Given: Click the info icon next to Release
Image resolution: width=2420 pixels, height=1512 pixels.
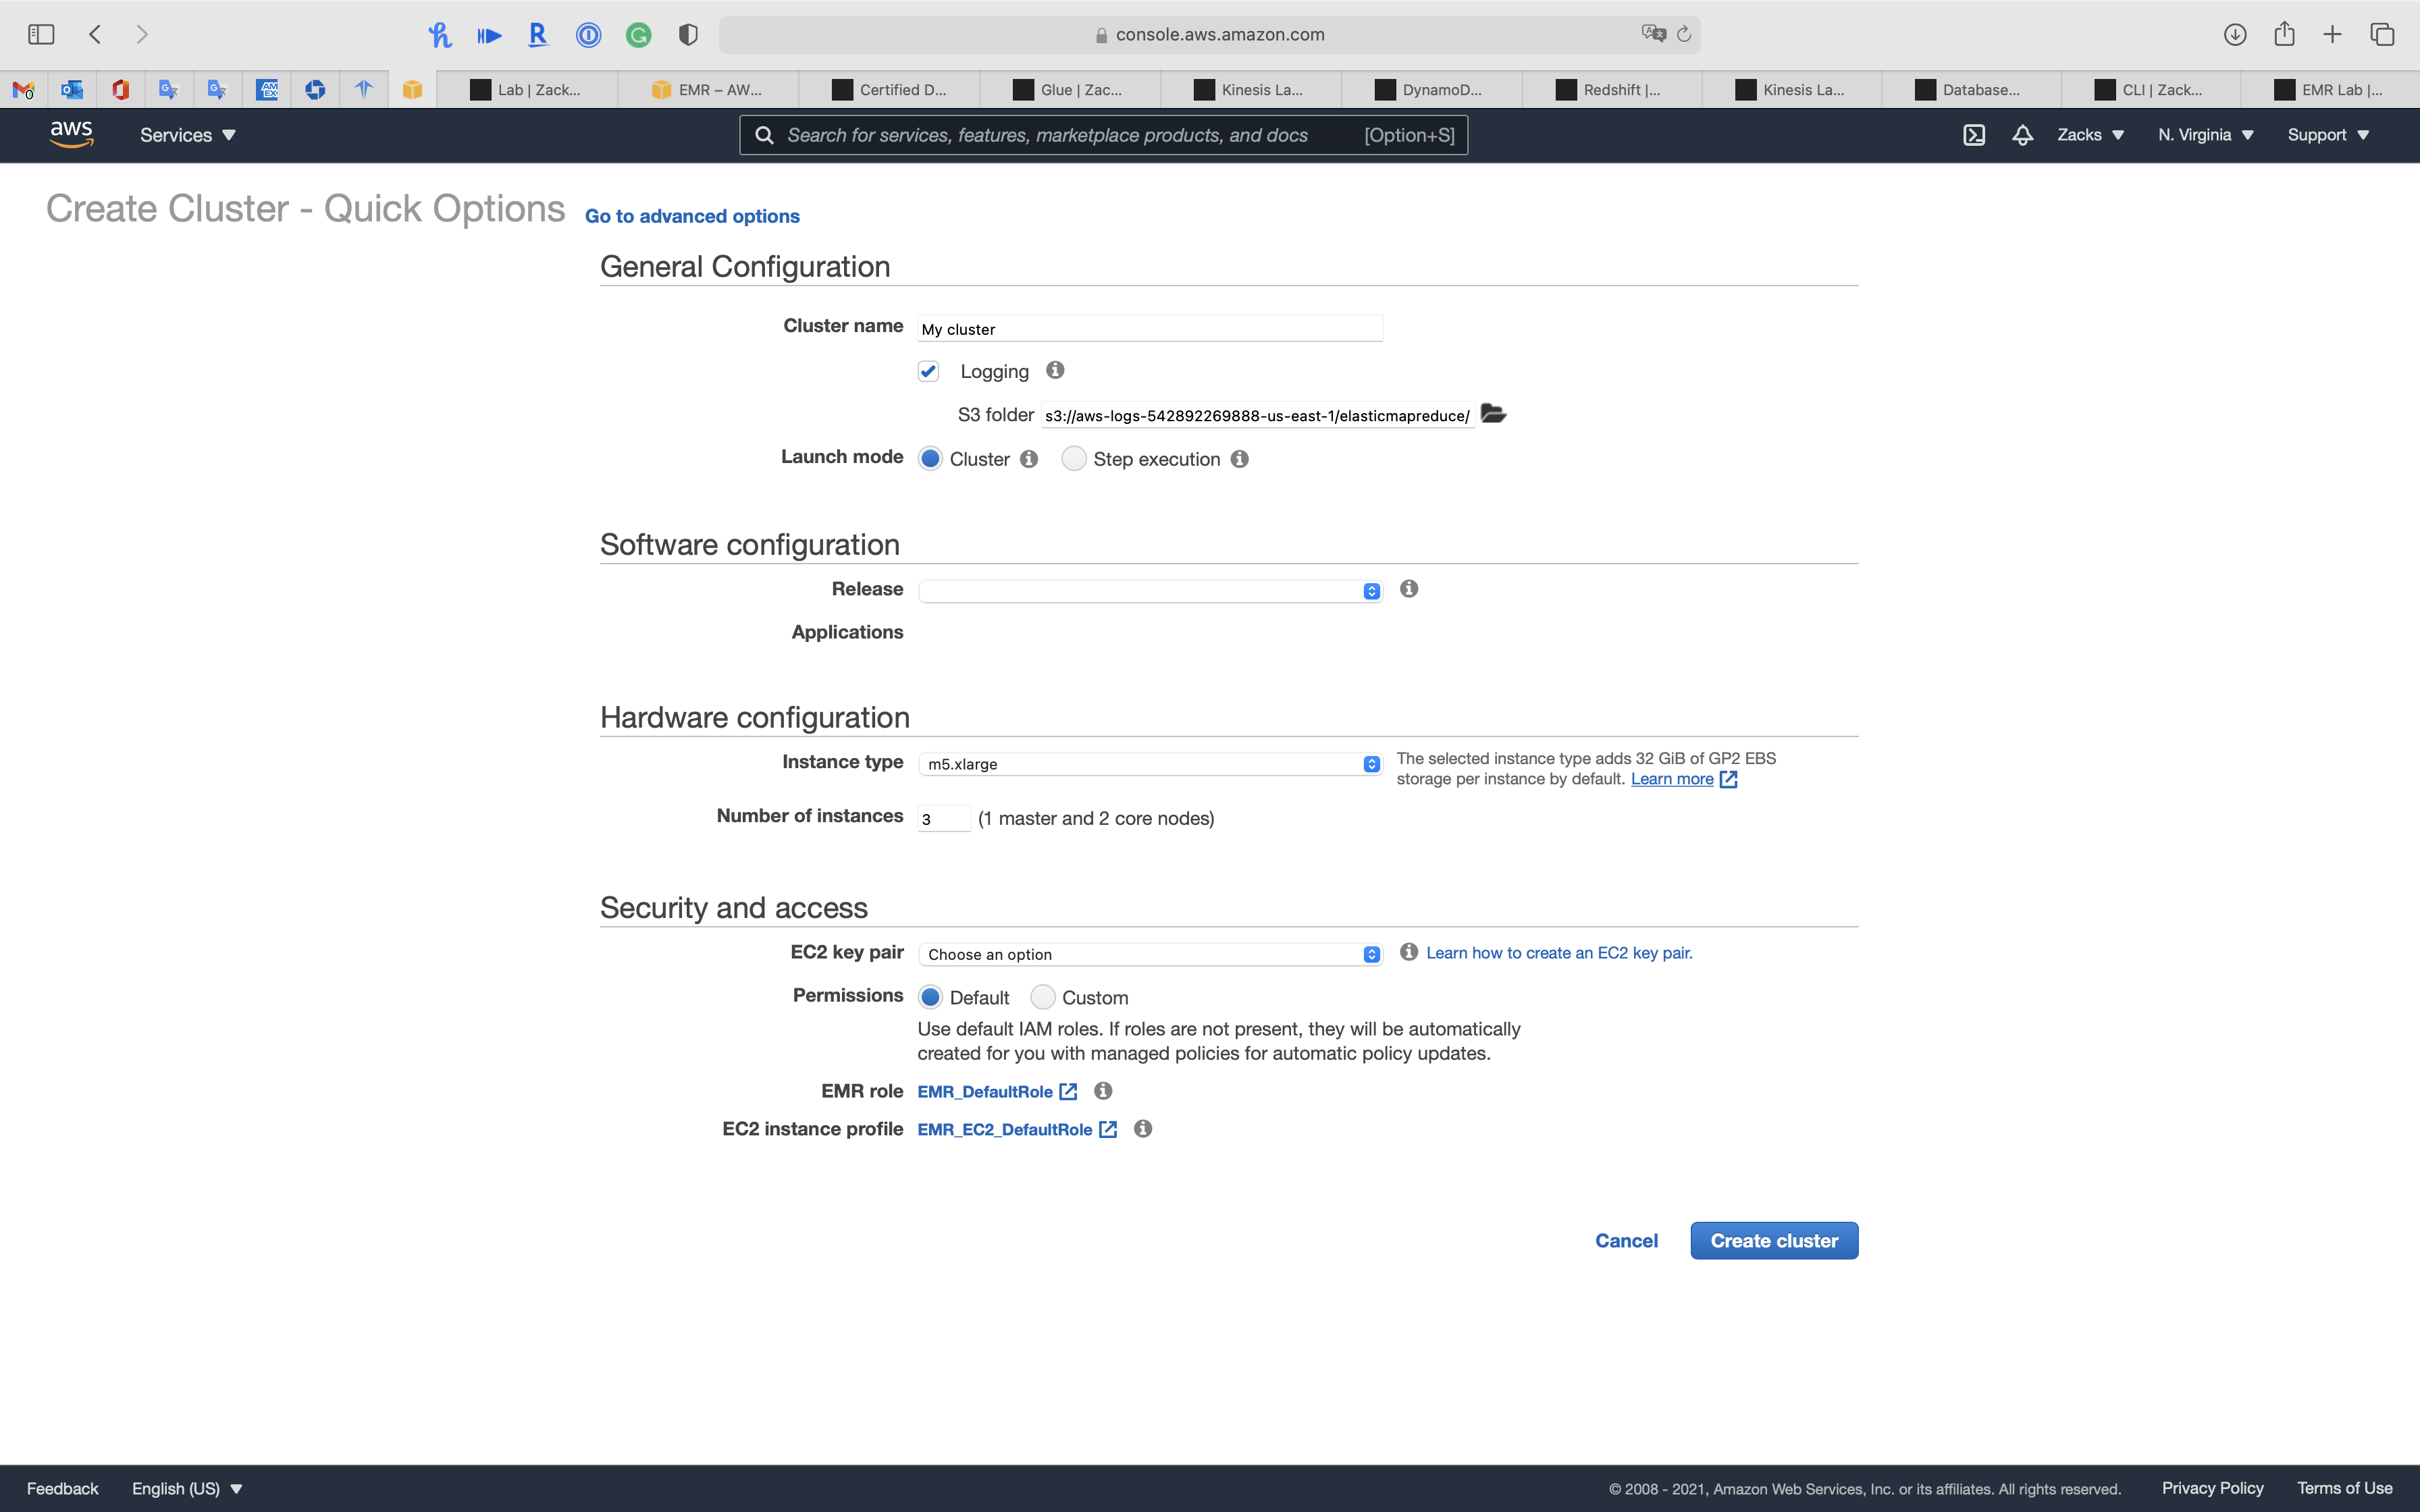Looking at the screenshot, I should (x=1409, y=589).
